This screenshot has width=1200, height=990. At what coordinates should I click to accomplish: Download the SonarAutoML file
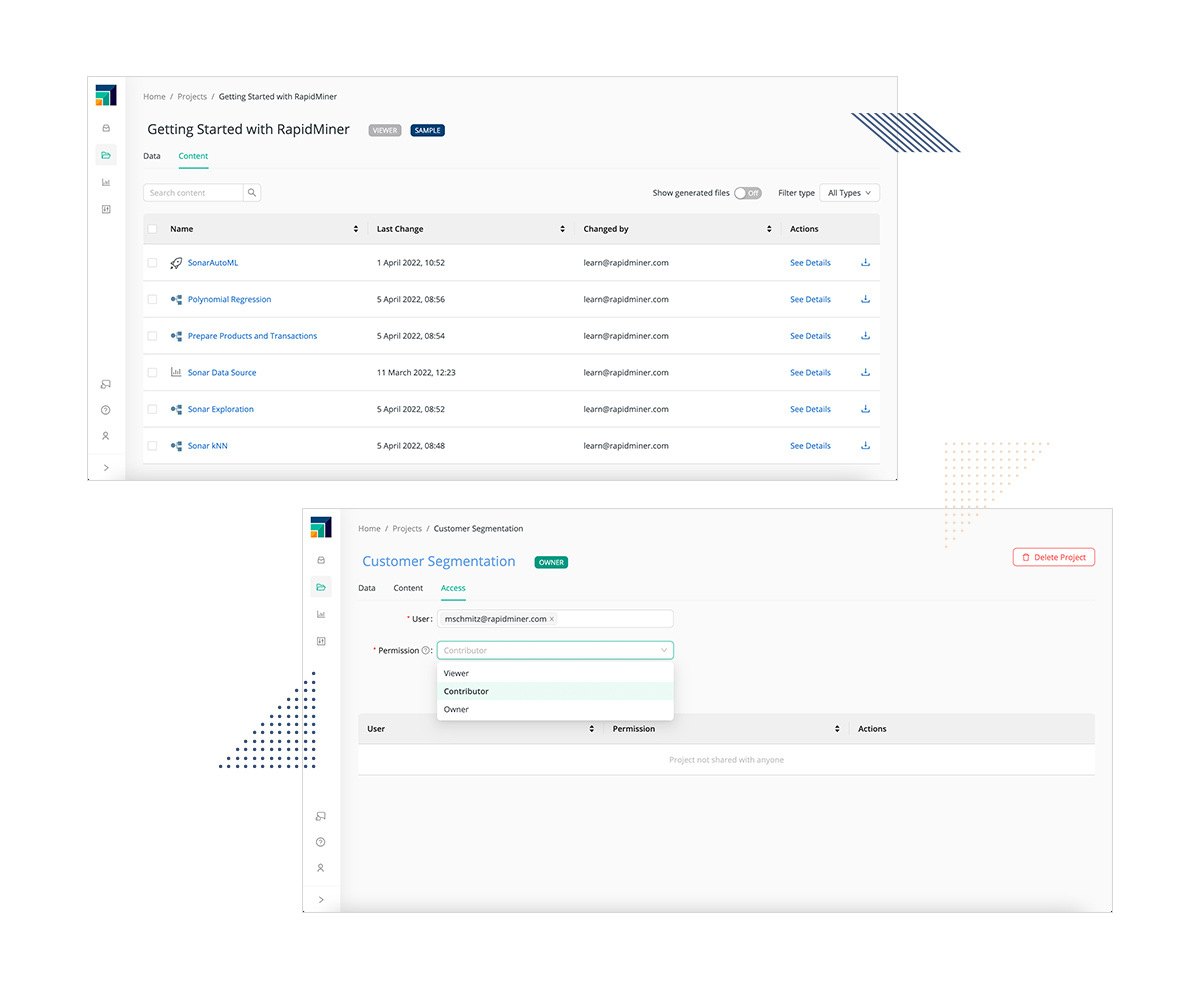click(866, 263)
